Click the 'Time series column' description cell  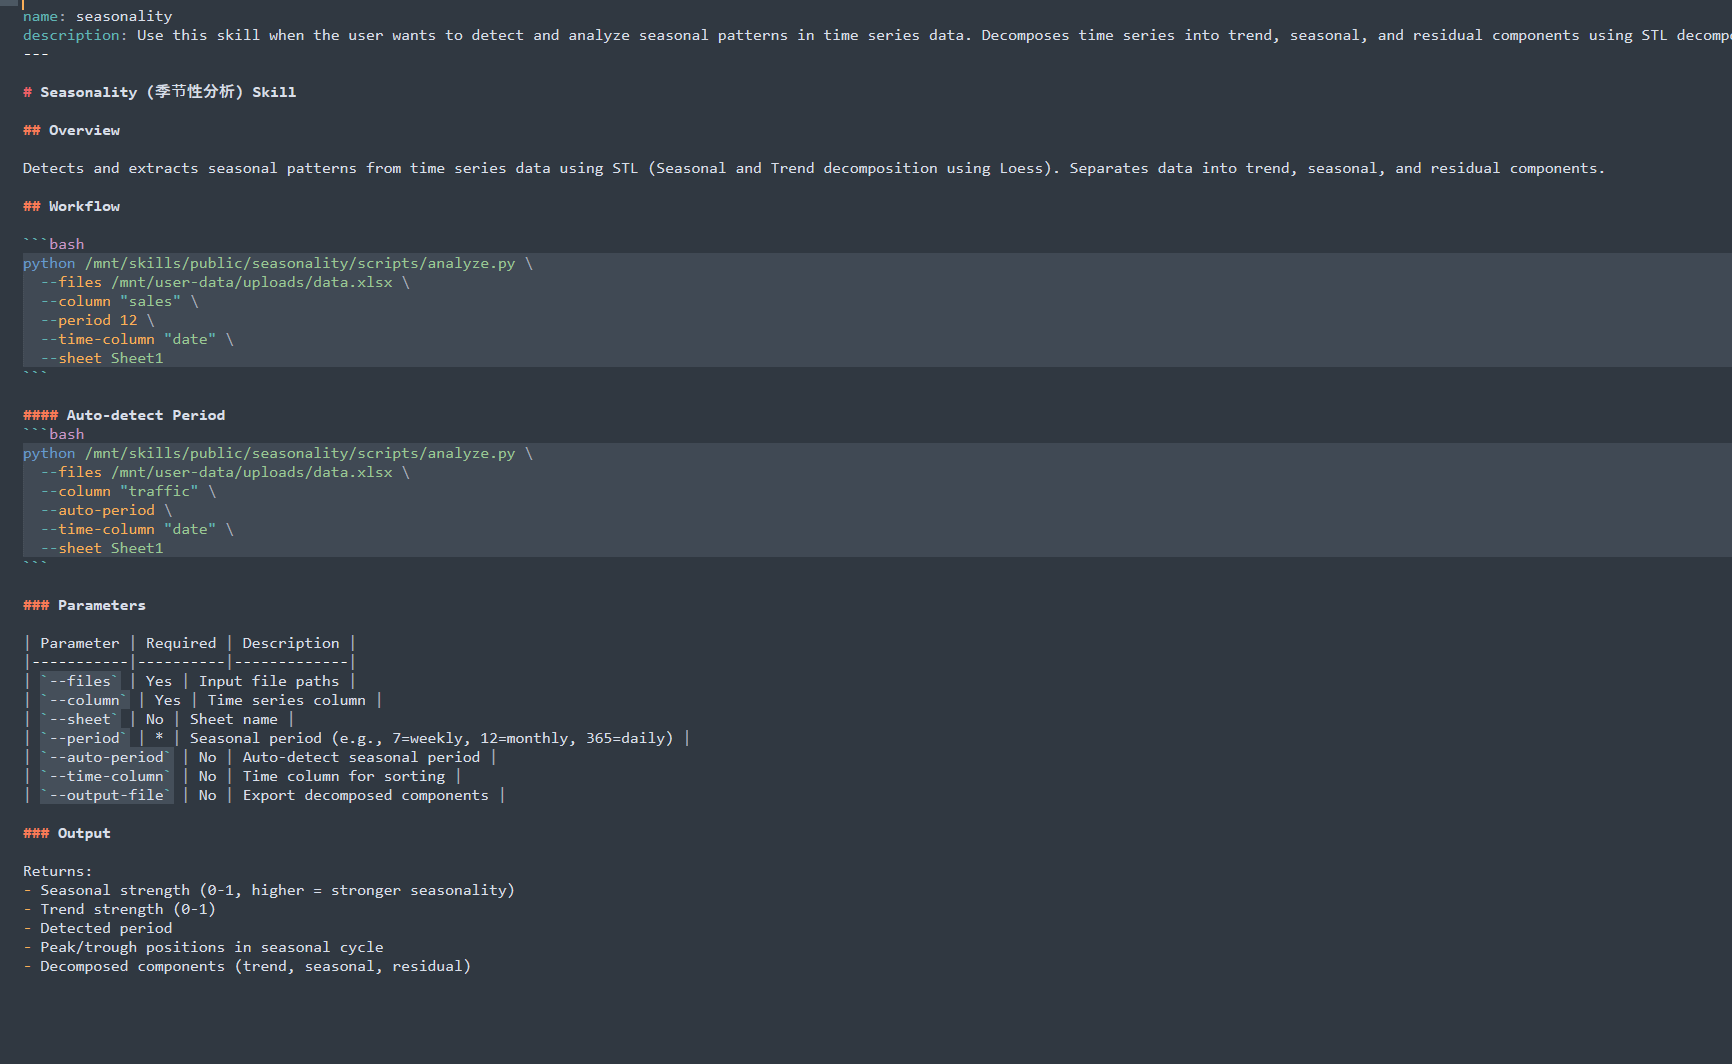(286, 700)
